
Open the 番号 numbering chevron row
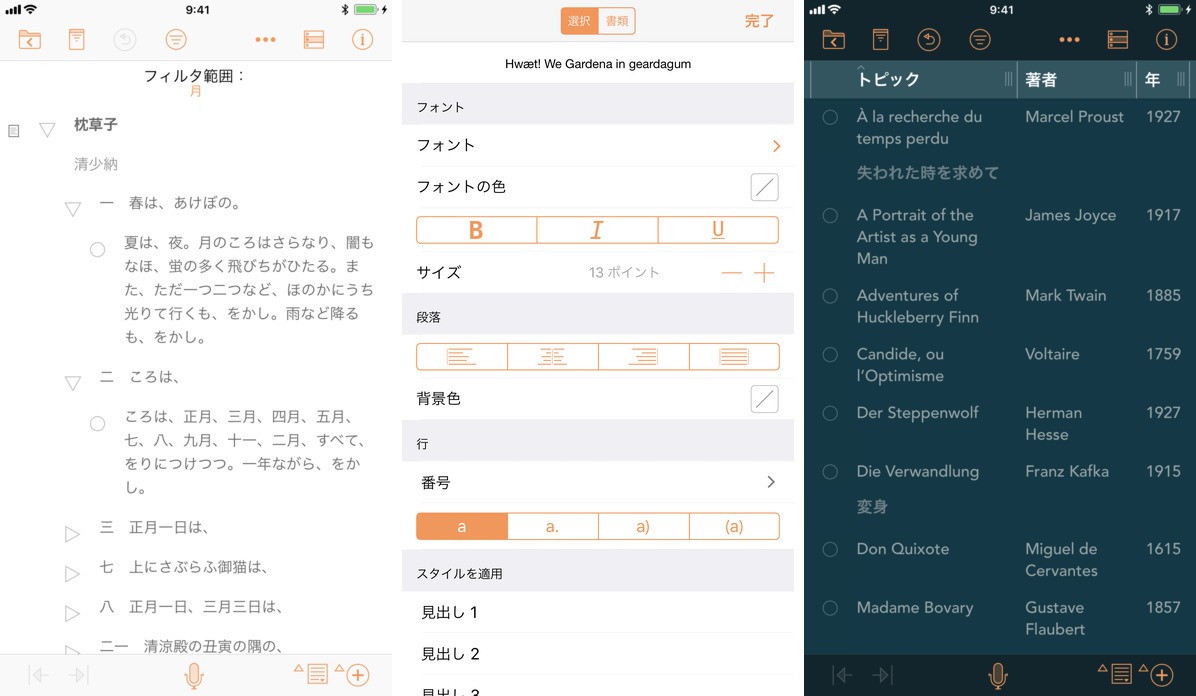click(597, 482)
